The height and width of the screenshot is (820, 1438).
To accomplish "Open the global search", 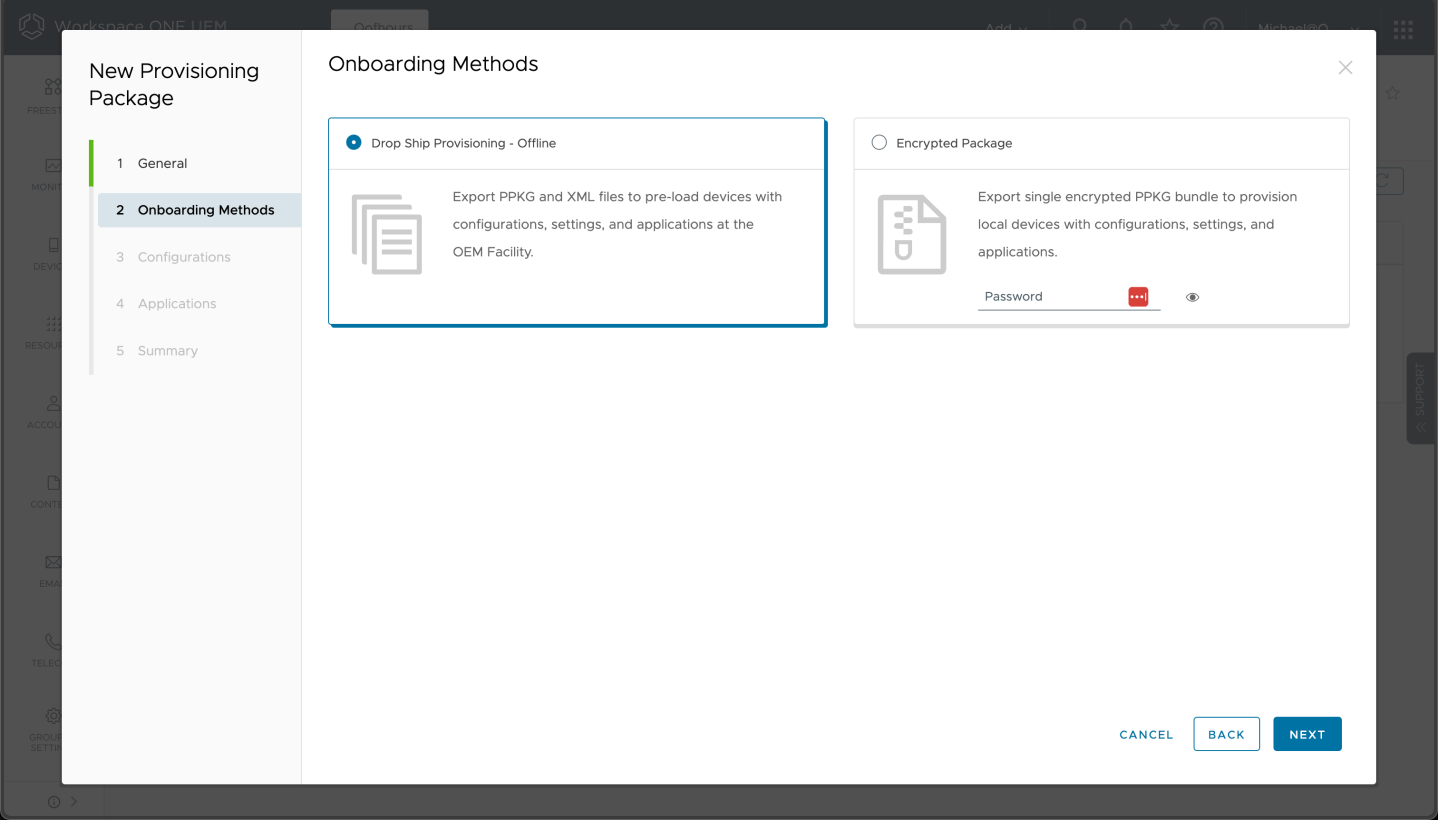I will 1080,28.
